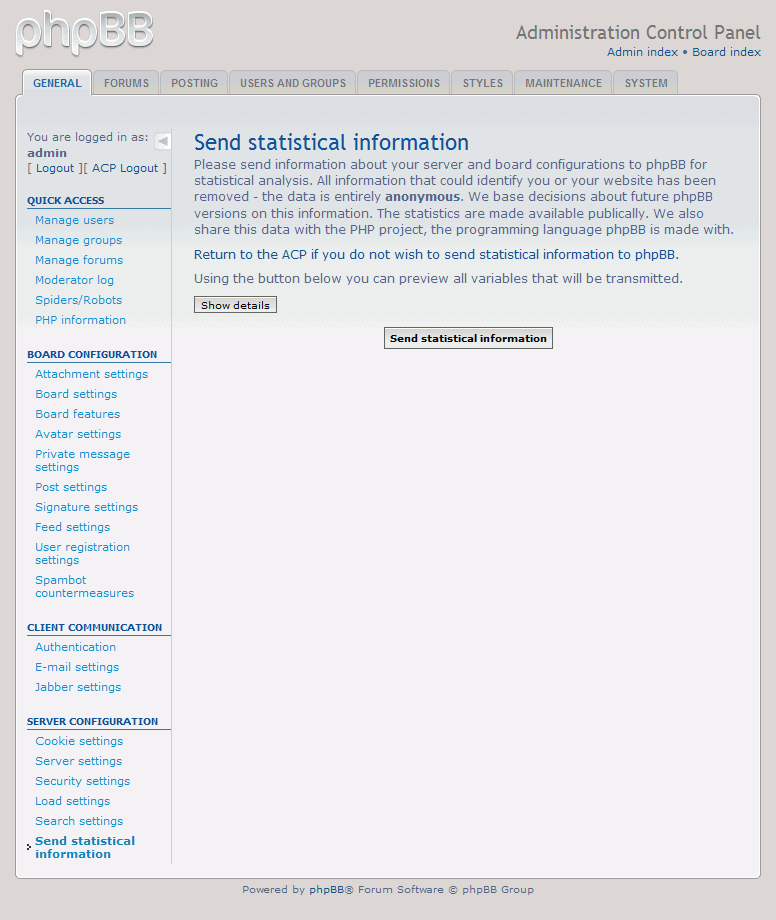Click the Administration Control Panel title
This screenshot has width=776, height=920.
coord(638,32)
